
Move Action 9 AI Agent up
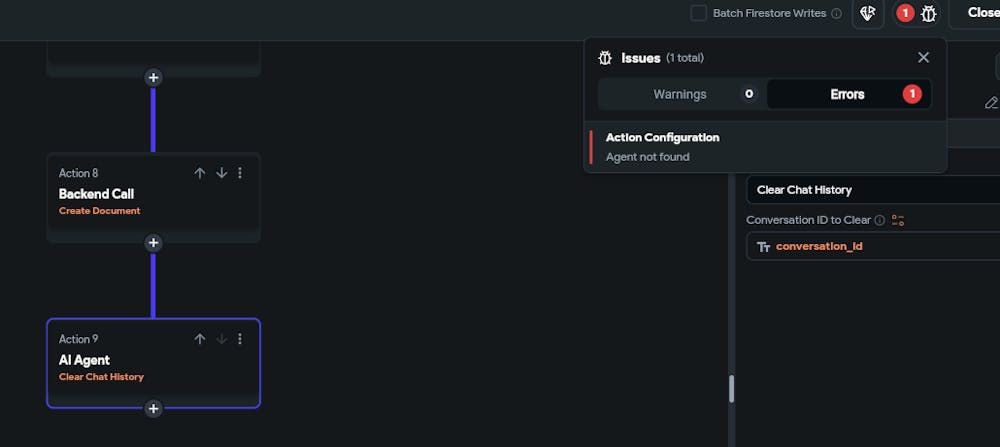(x=200, y=339)
